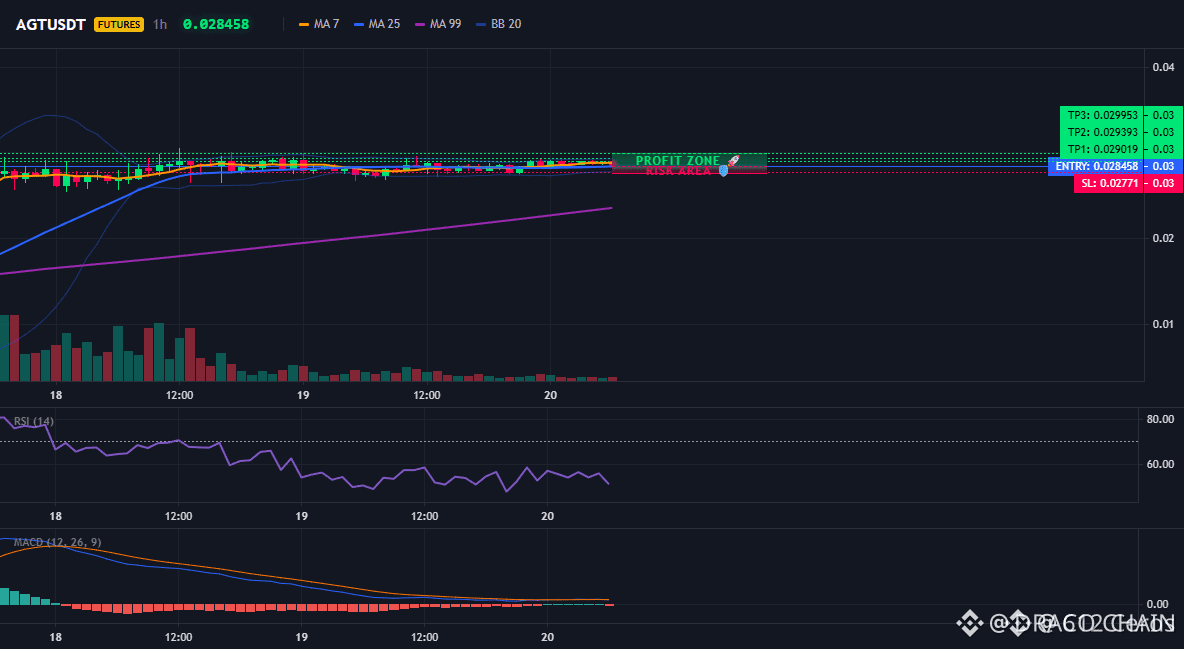Click the SL: 0.02771 label

(x=1109, y=184)
